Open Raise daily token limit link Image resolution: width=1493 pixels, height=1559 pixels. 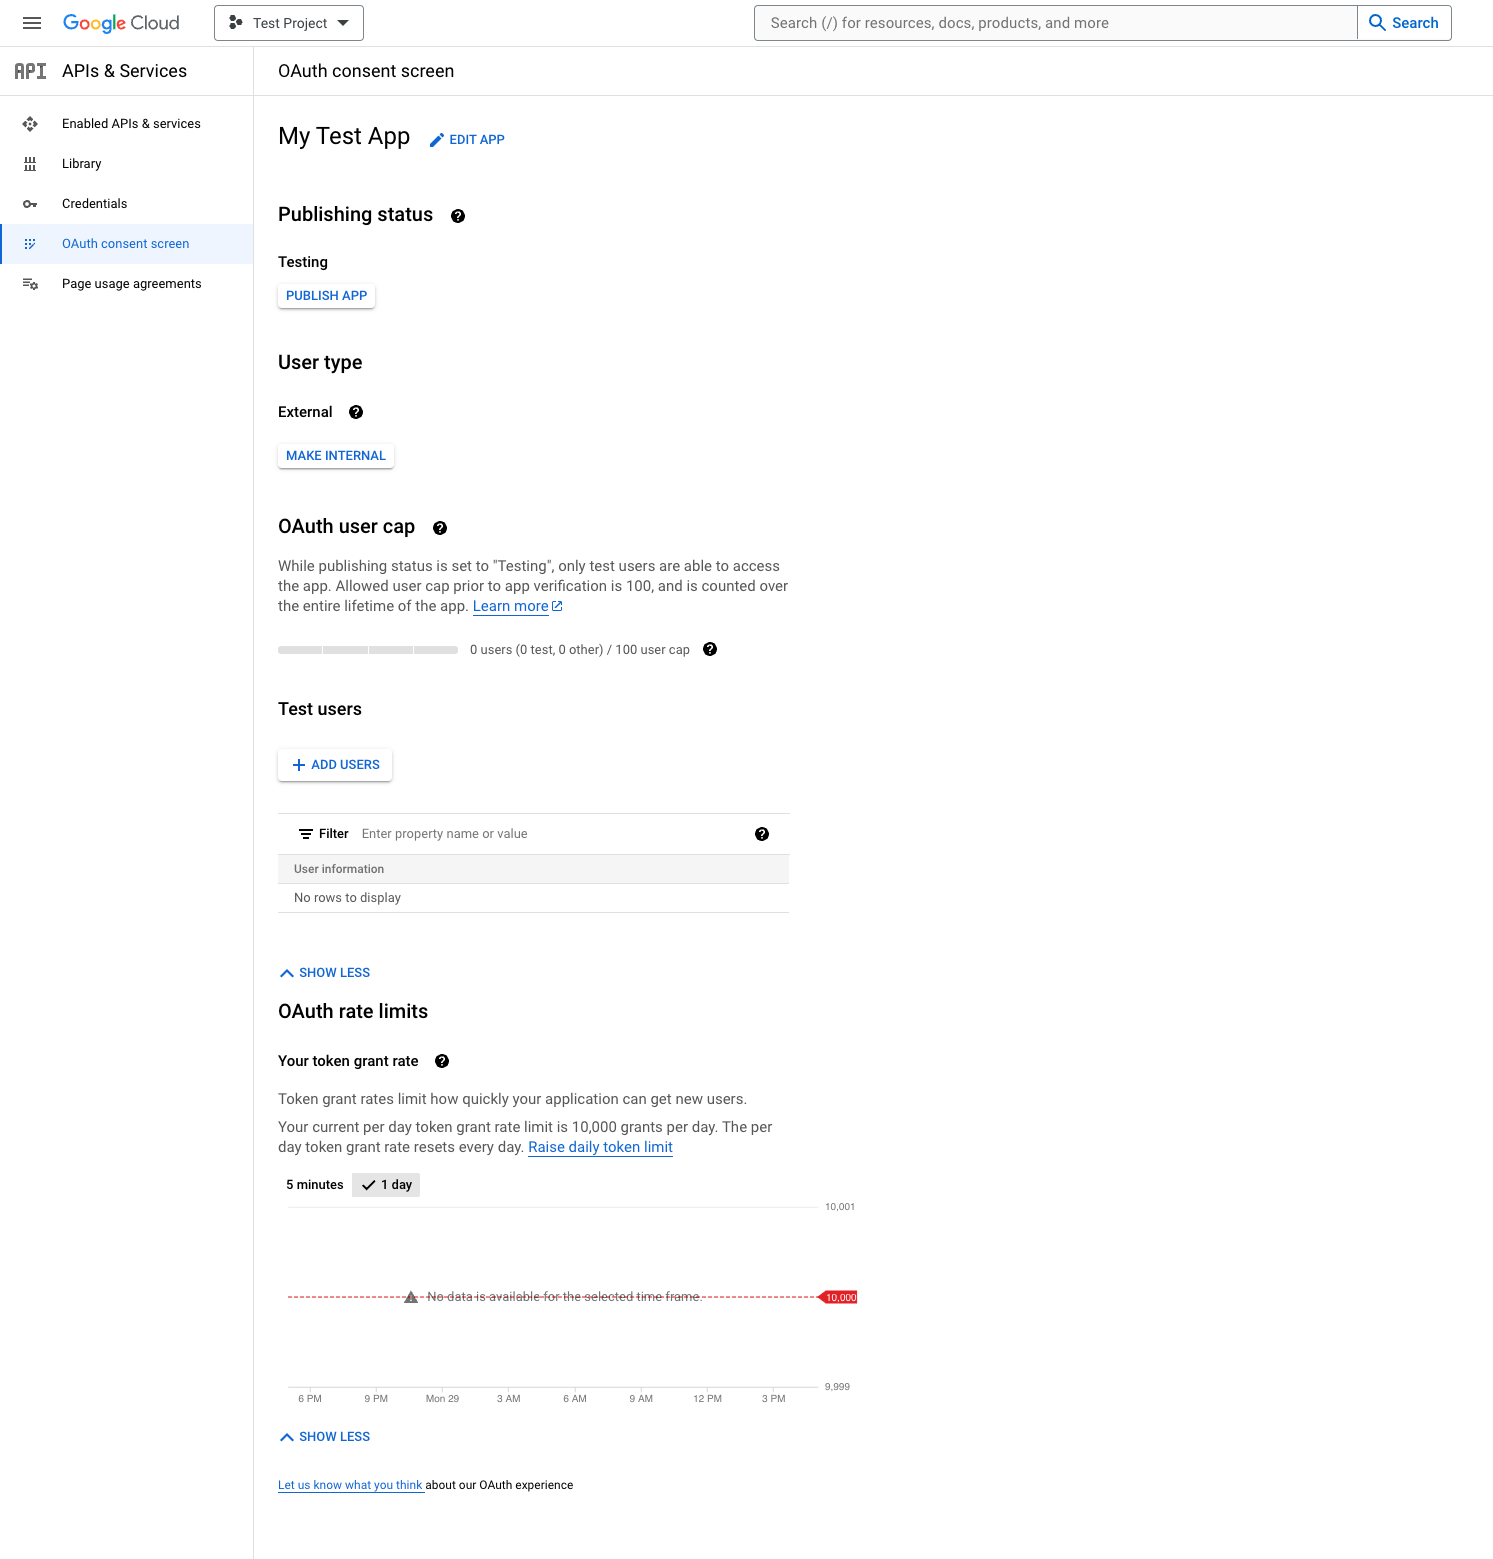point(600,1147)
